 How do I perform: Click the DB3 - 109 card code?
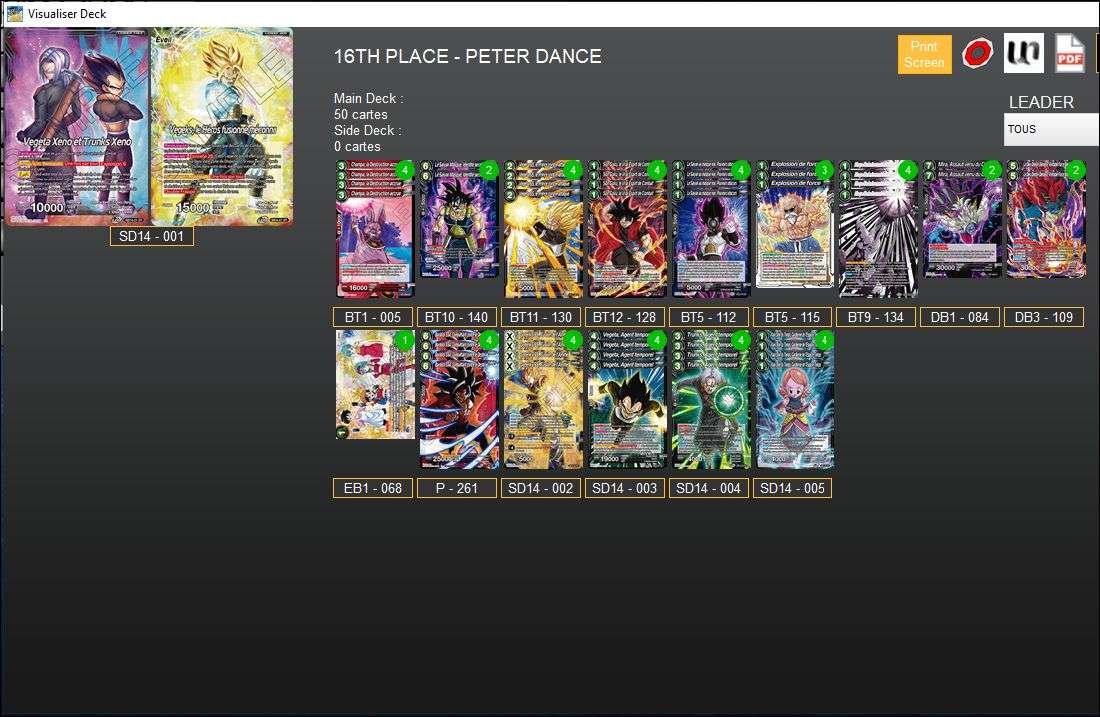click(x=1044, y=316)
